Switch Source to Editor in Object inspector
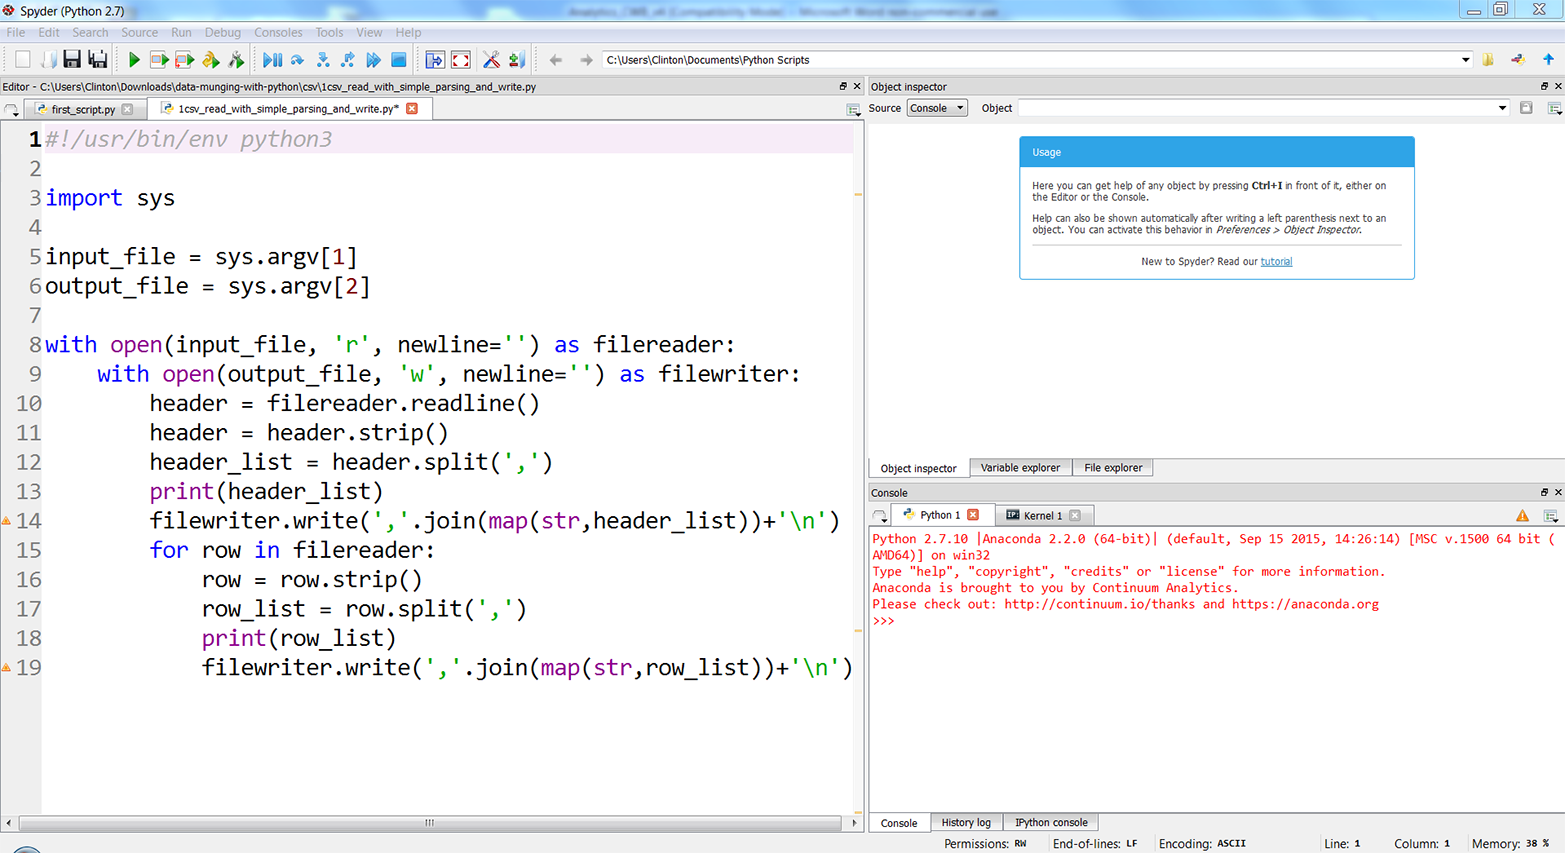This screenshot has height=853, width=1565. click(936, 107)
